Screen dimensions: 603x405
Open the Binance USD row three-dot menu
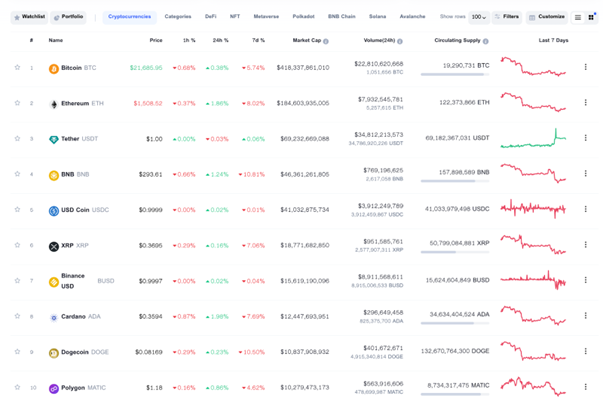coord(585,280)
